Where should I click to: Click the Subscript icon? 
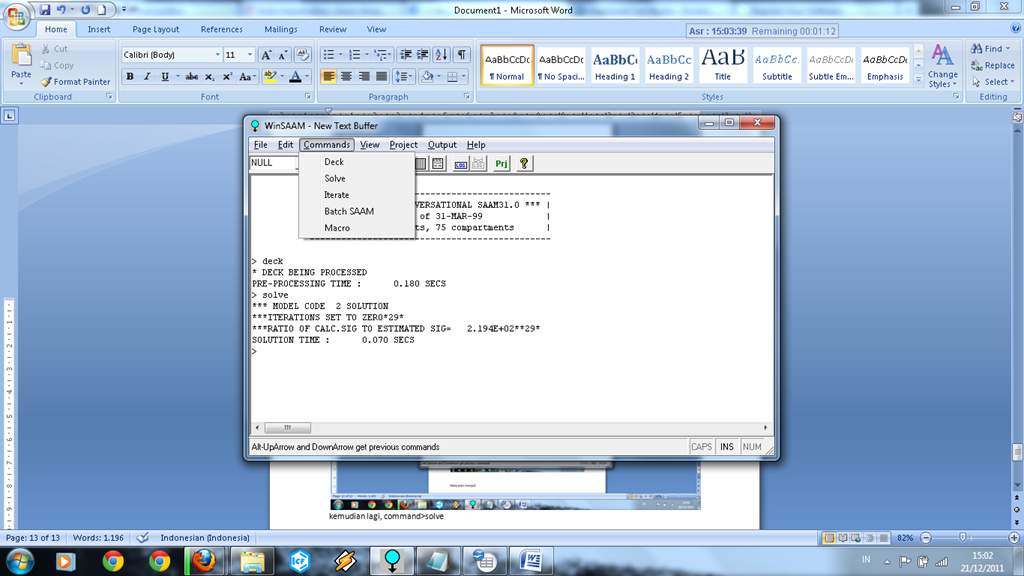coord(209,76)
